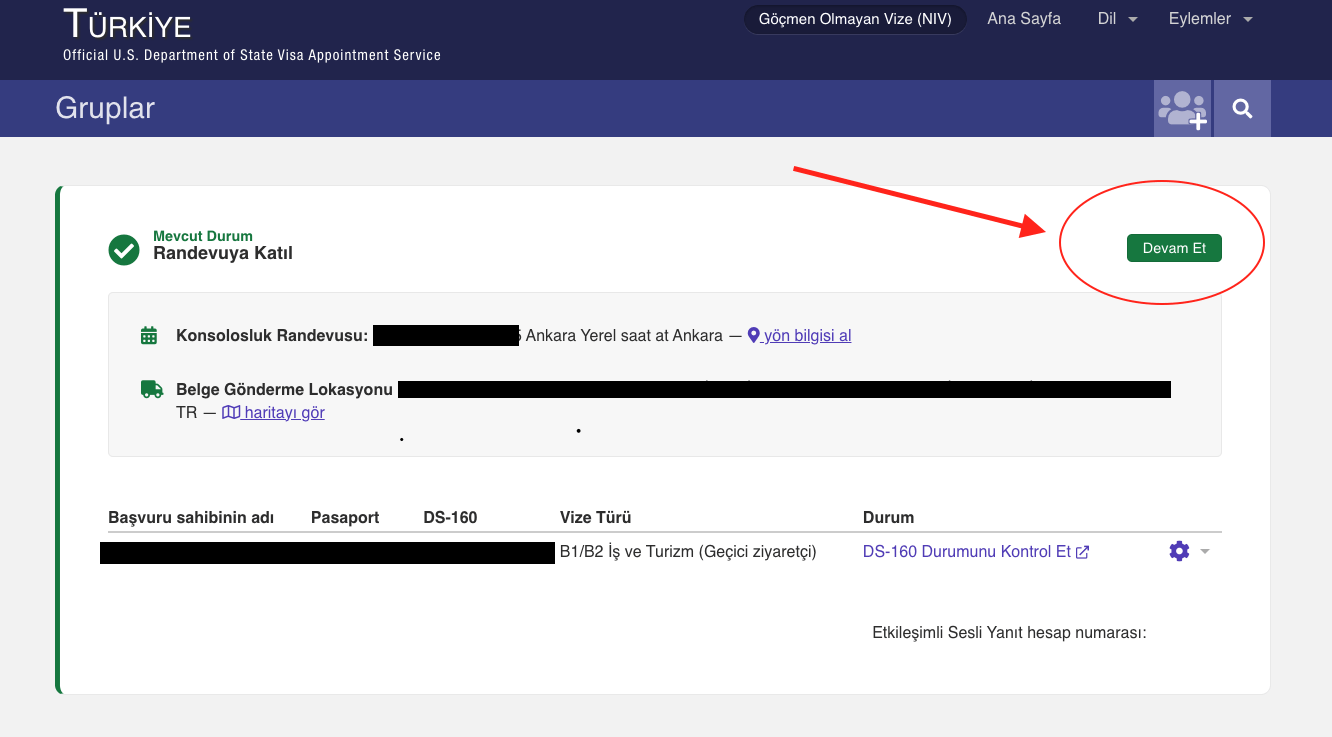Open applicant actions gear icon
The image size is (1332, 737).
[1179, 551]
